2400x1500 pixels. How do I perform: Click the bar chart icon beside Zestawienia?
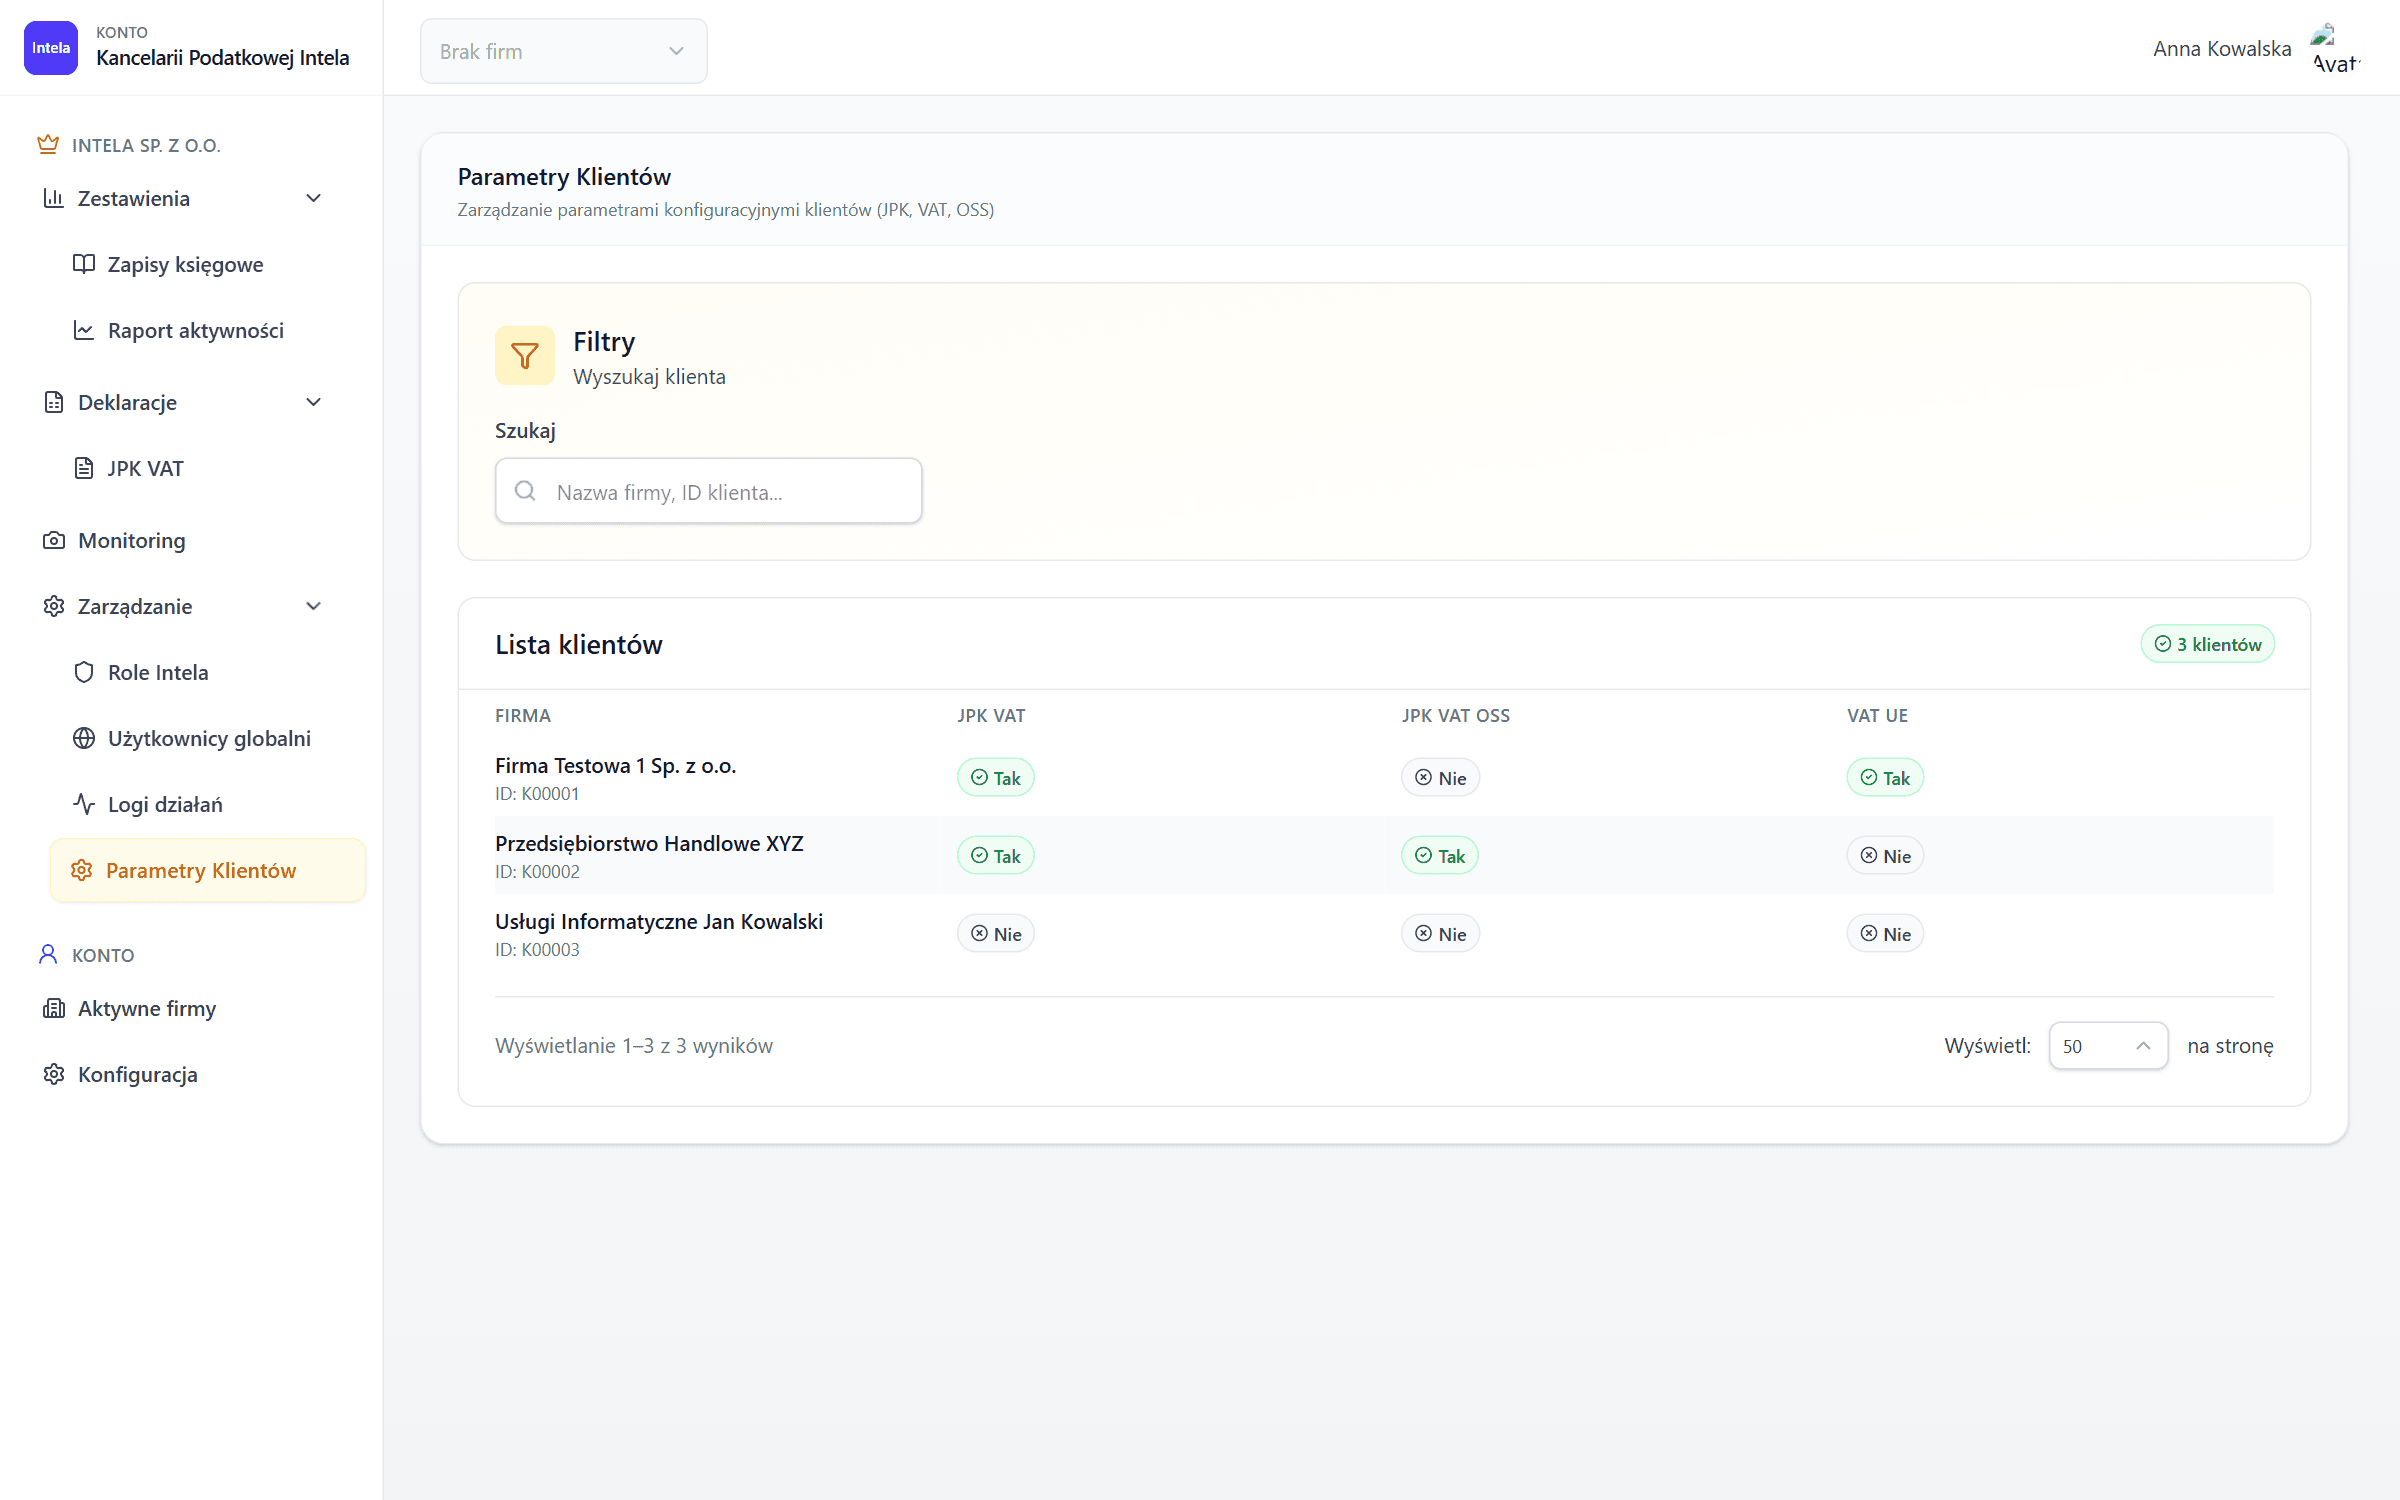(x=54, y=198)
